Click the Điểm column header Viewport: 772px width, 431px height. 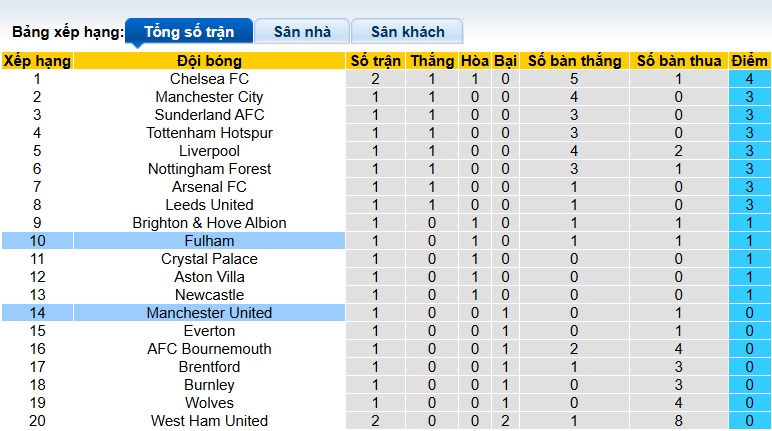click(x=749, y=61)
